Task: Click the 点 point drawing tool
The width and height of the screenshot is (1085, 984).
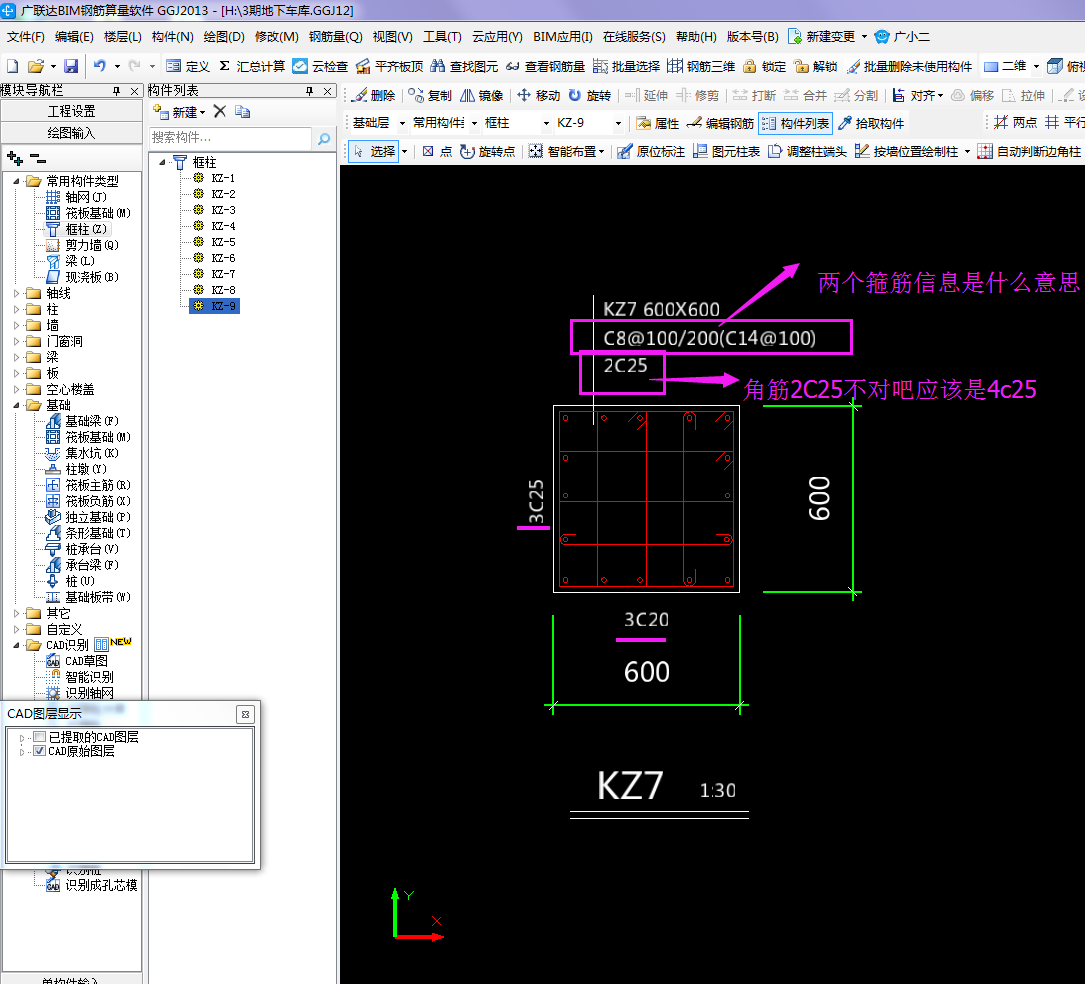Action: [x=437, y=152]
